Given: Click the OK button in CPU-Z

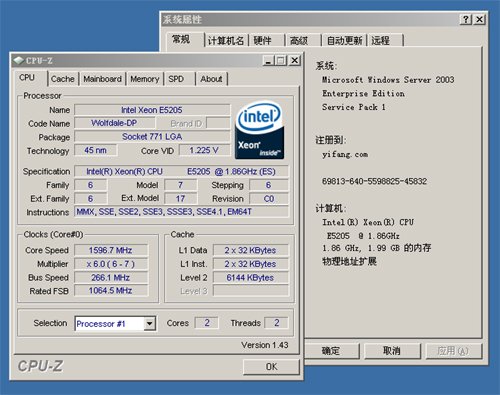Looking at the screenshot, I should tap(271, 367).
